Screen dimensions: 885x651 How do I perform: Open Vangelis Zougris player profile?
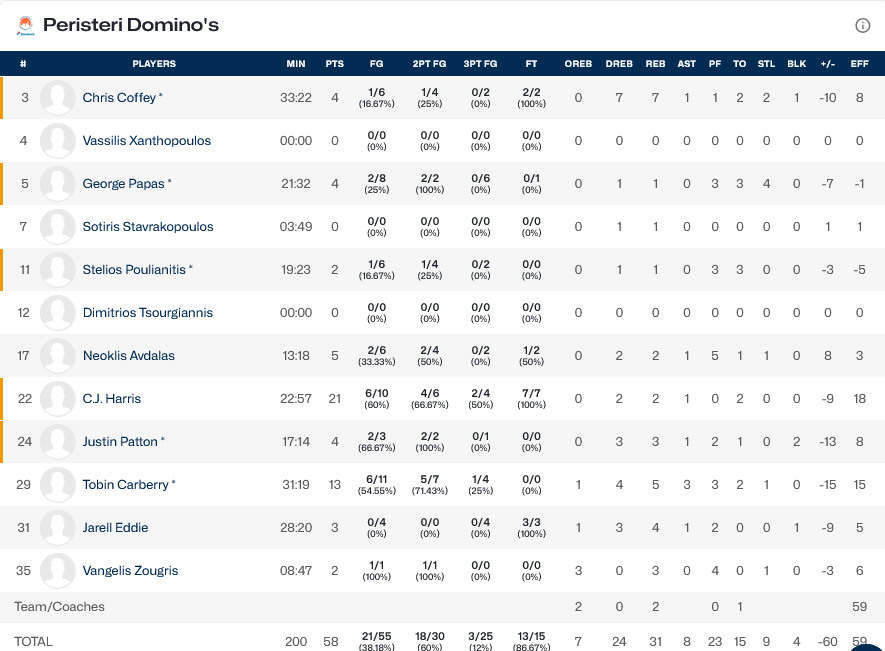(x=130, y=571)
